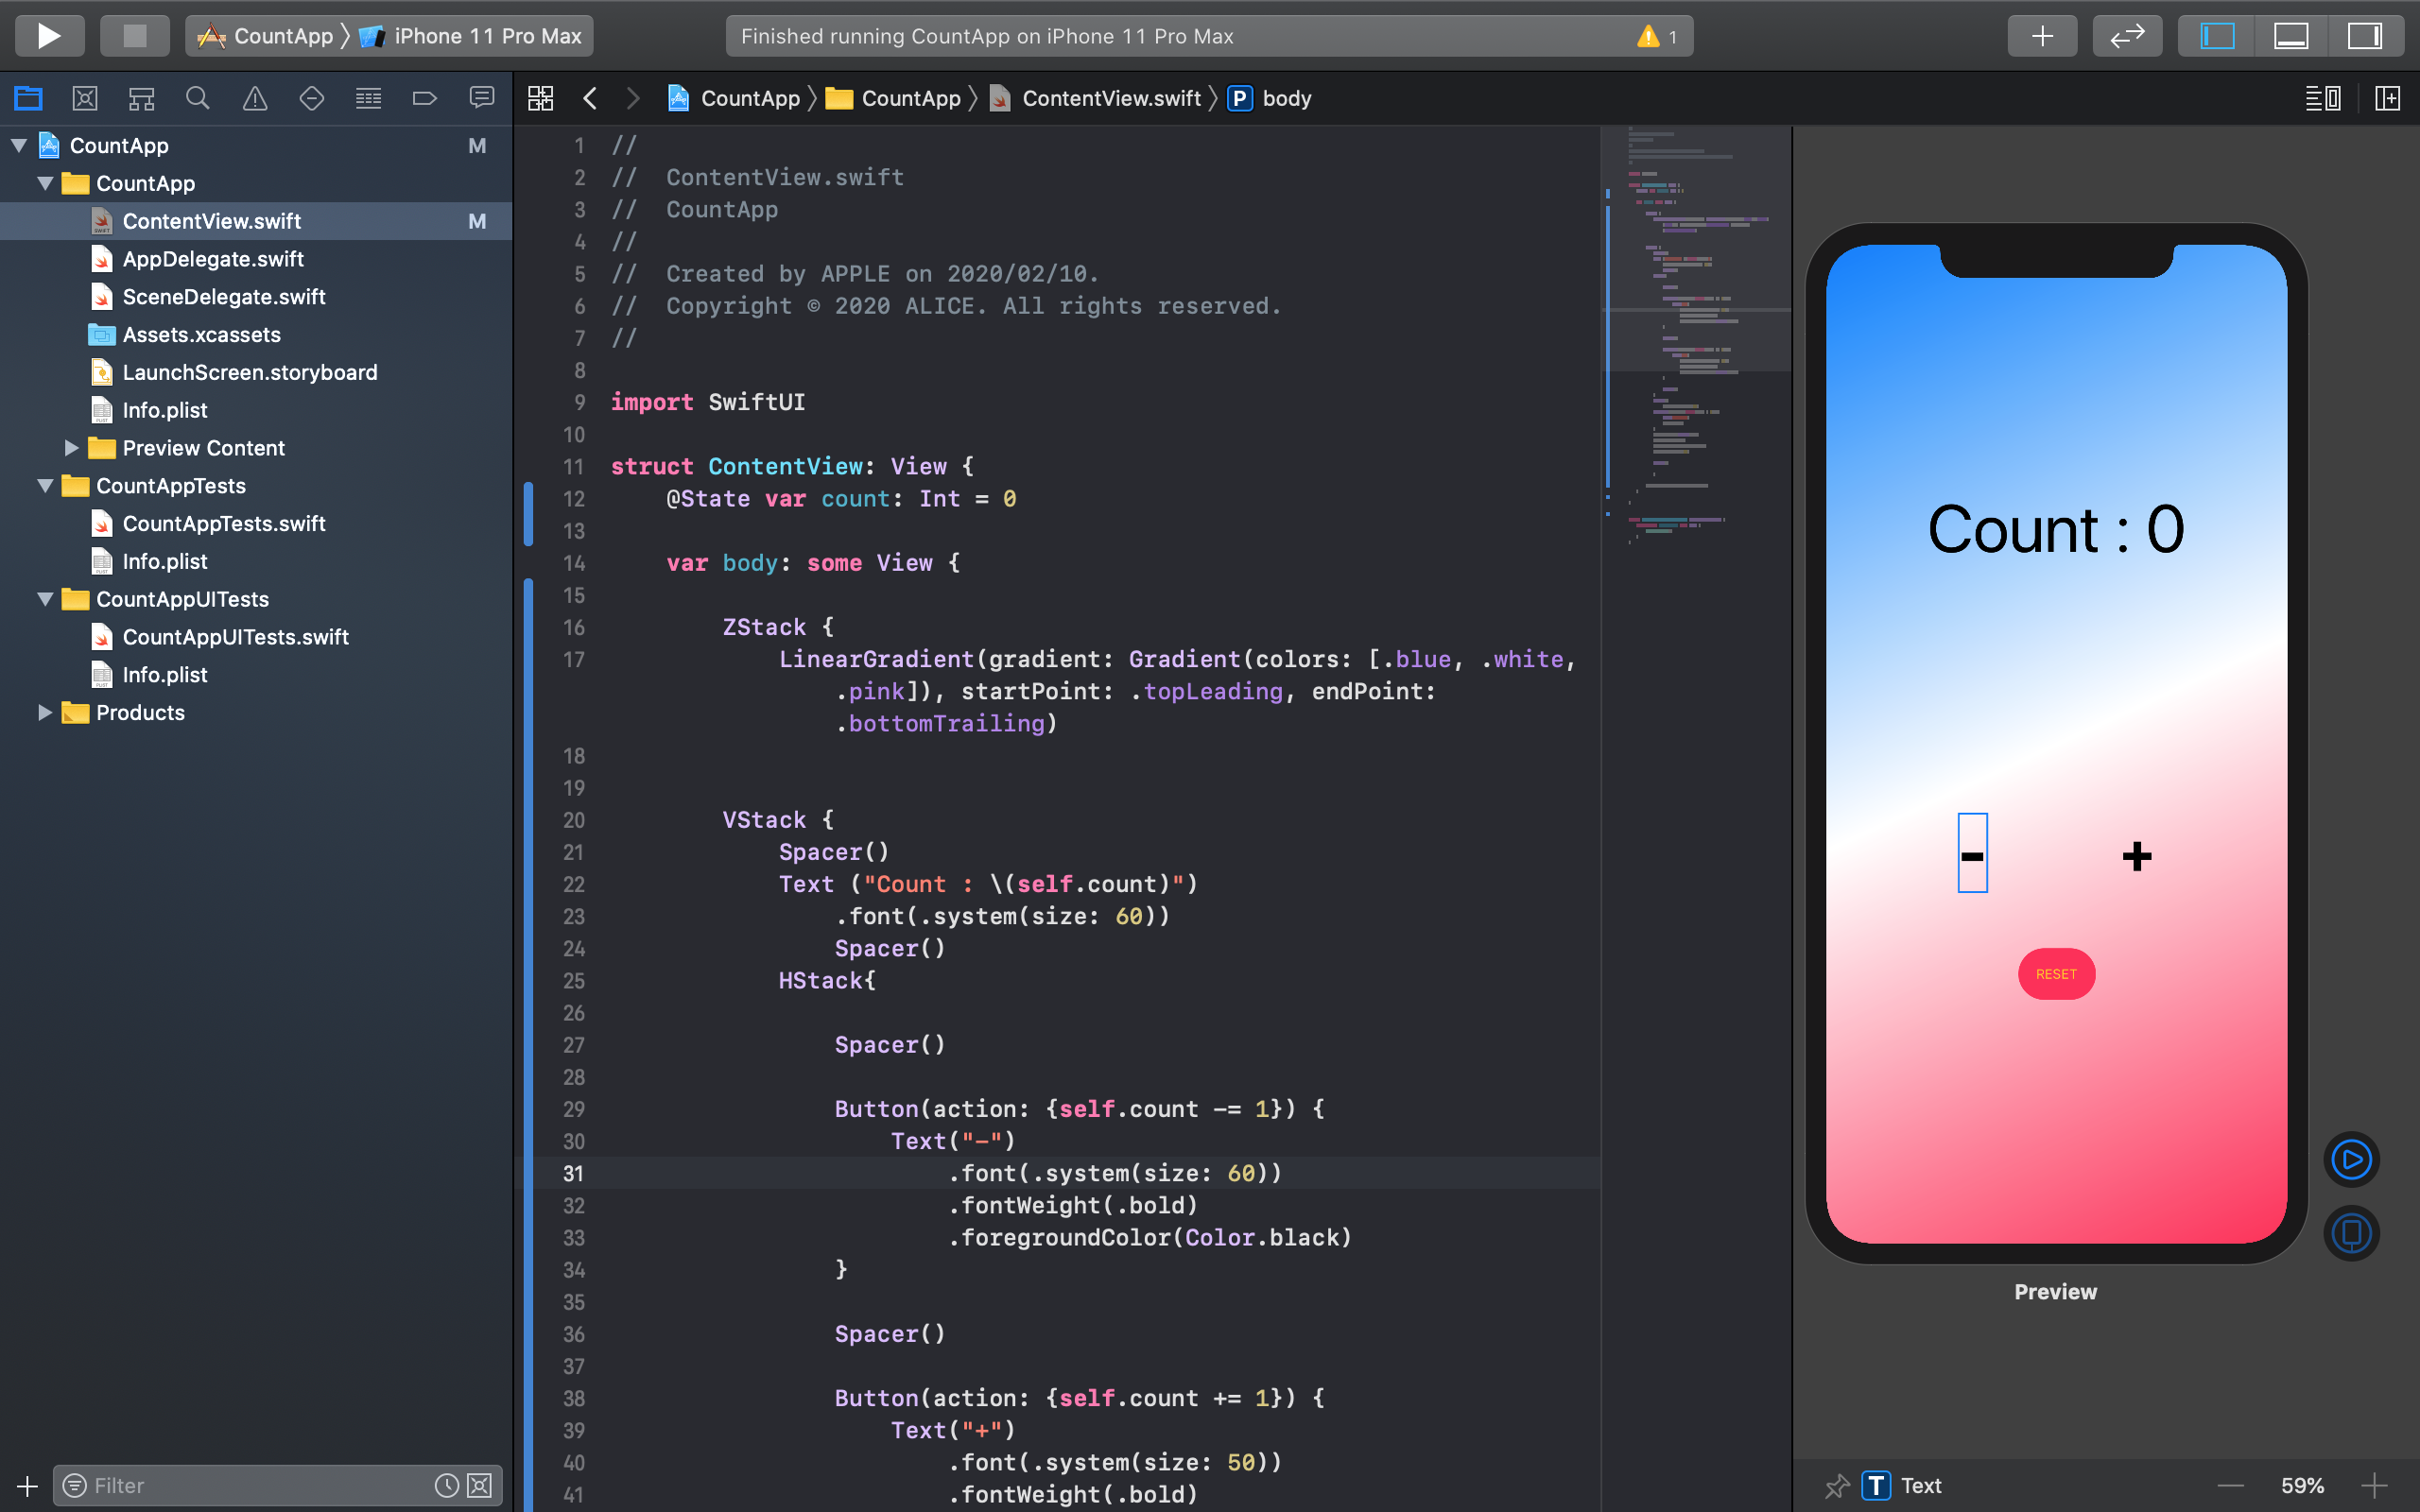Open the Find navigator magnifier icon
The height and width of the screenshot is (1512, 2420).
click(x=198, y=98)
